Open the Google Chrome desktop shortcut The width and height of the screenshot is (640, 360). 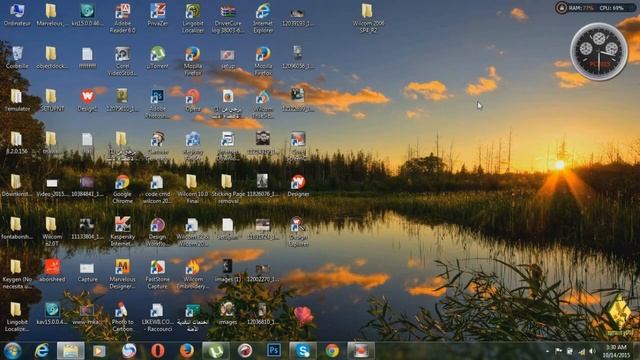(122, 189)
